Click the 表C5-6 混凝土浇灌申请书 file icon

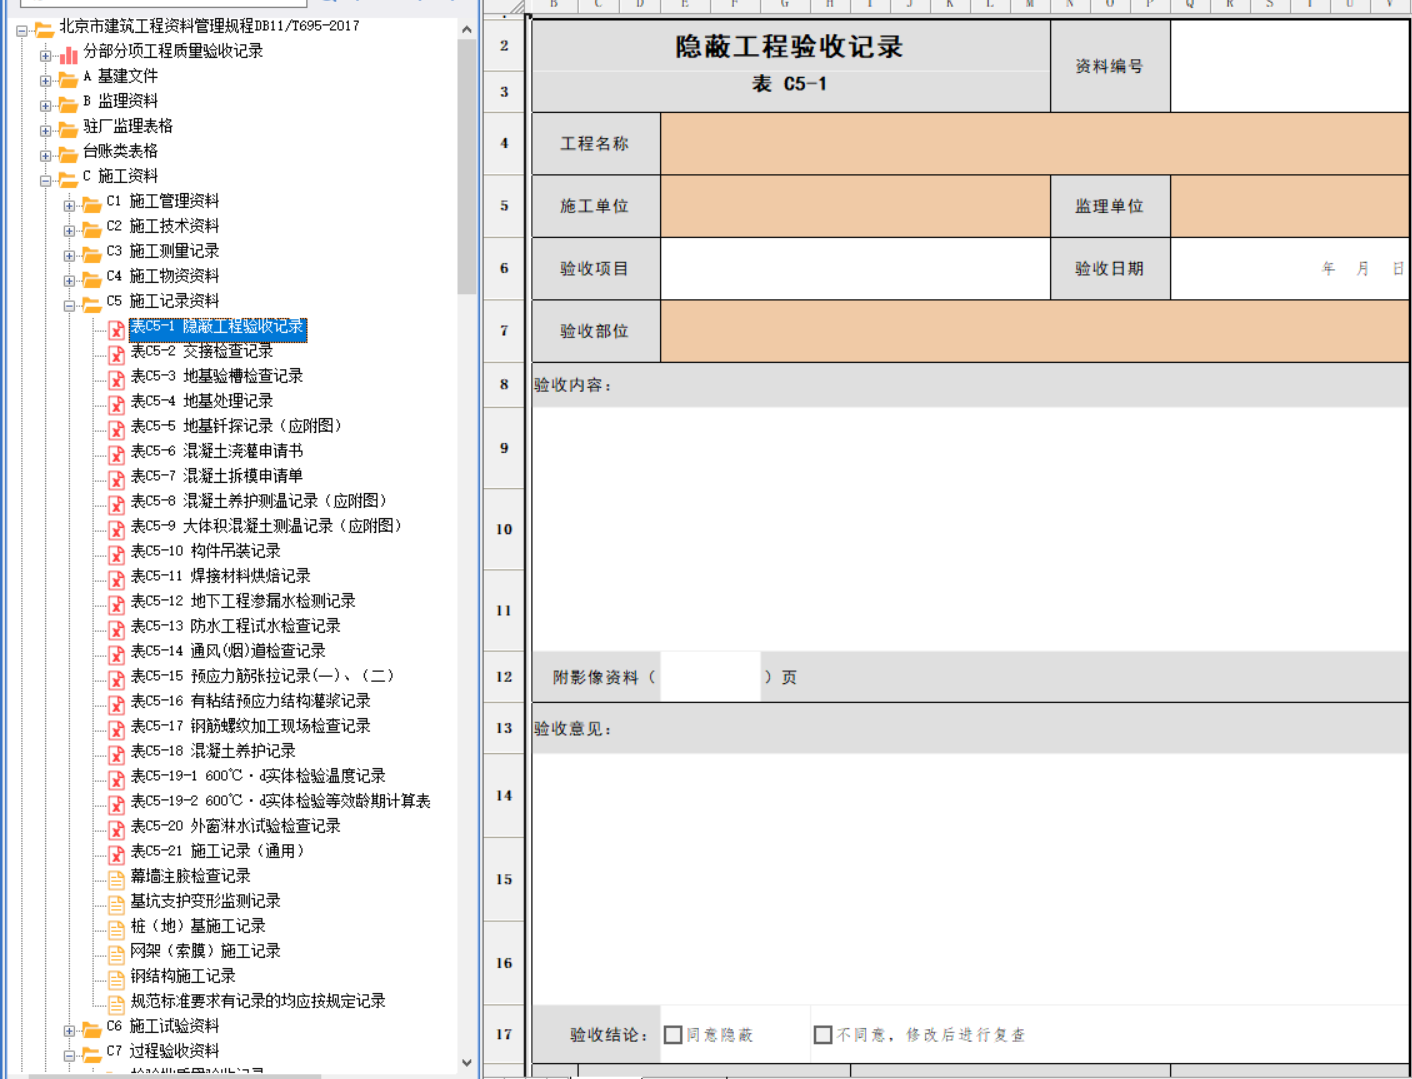tap(117, 454)
